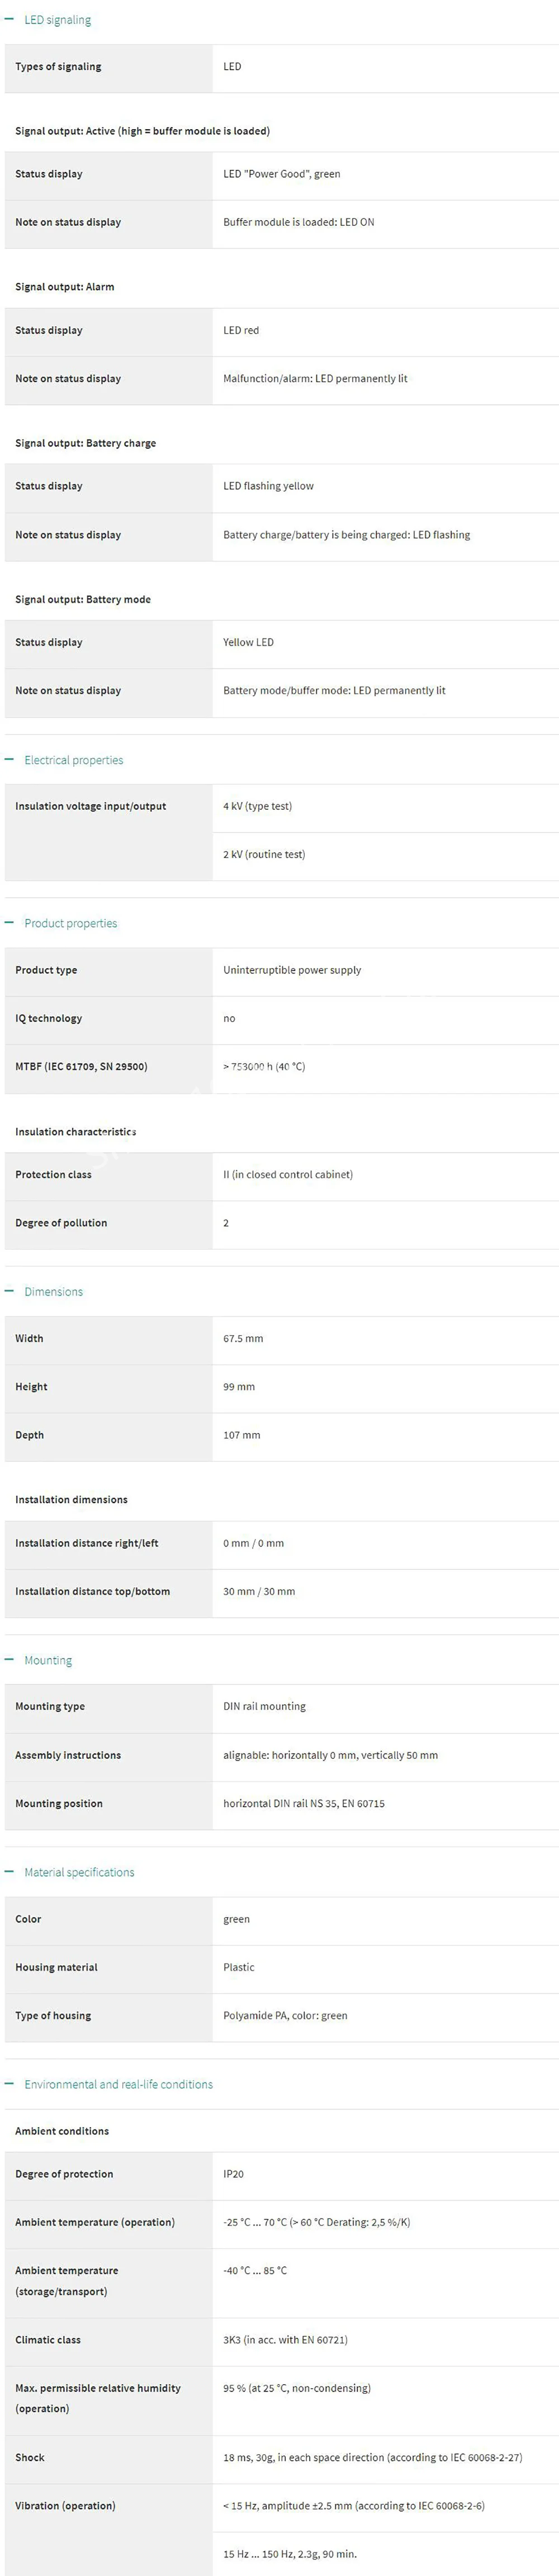Screen dimensions: 559x2576
Task: Click the DIN rail mounting value
Action: (x=264, y=1707)
